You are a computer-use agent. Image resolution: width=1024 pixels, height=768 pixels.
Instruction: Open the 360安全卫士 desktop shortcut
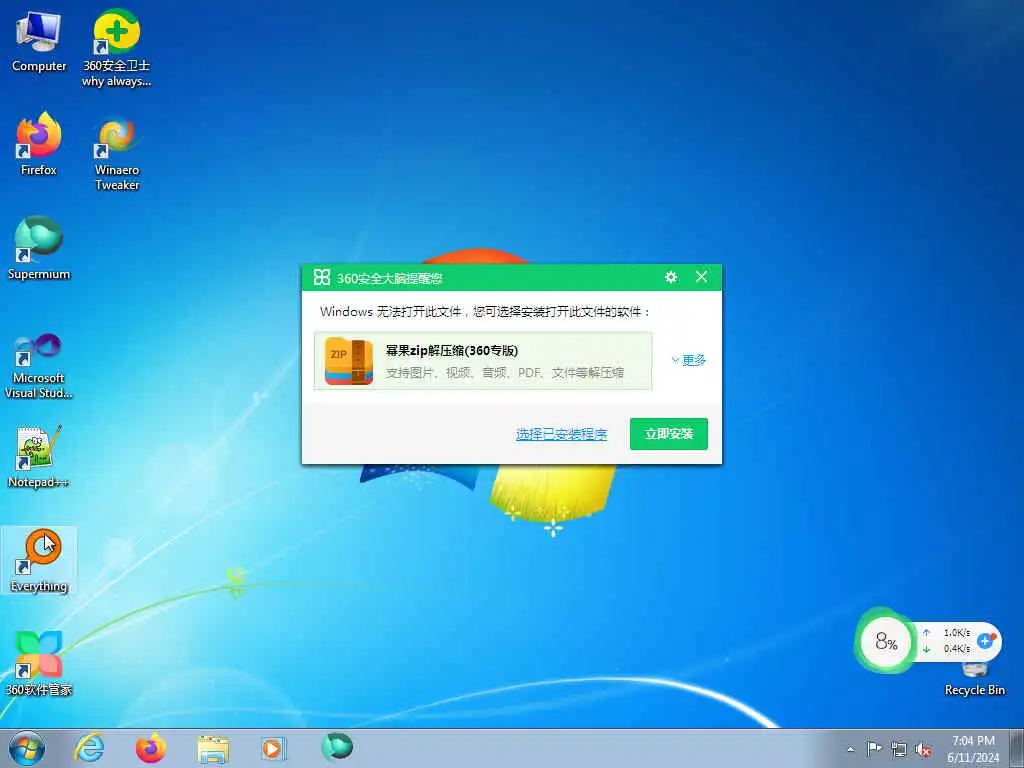point(116,48)
